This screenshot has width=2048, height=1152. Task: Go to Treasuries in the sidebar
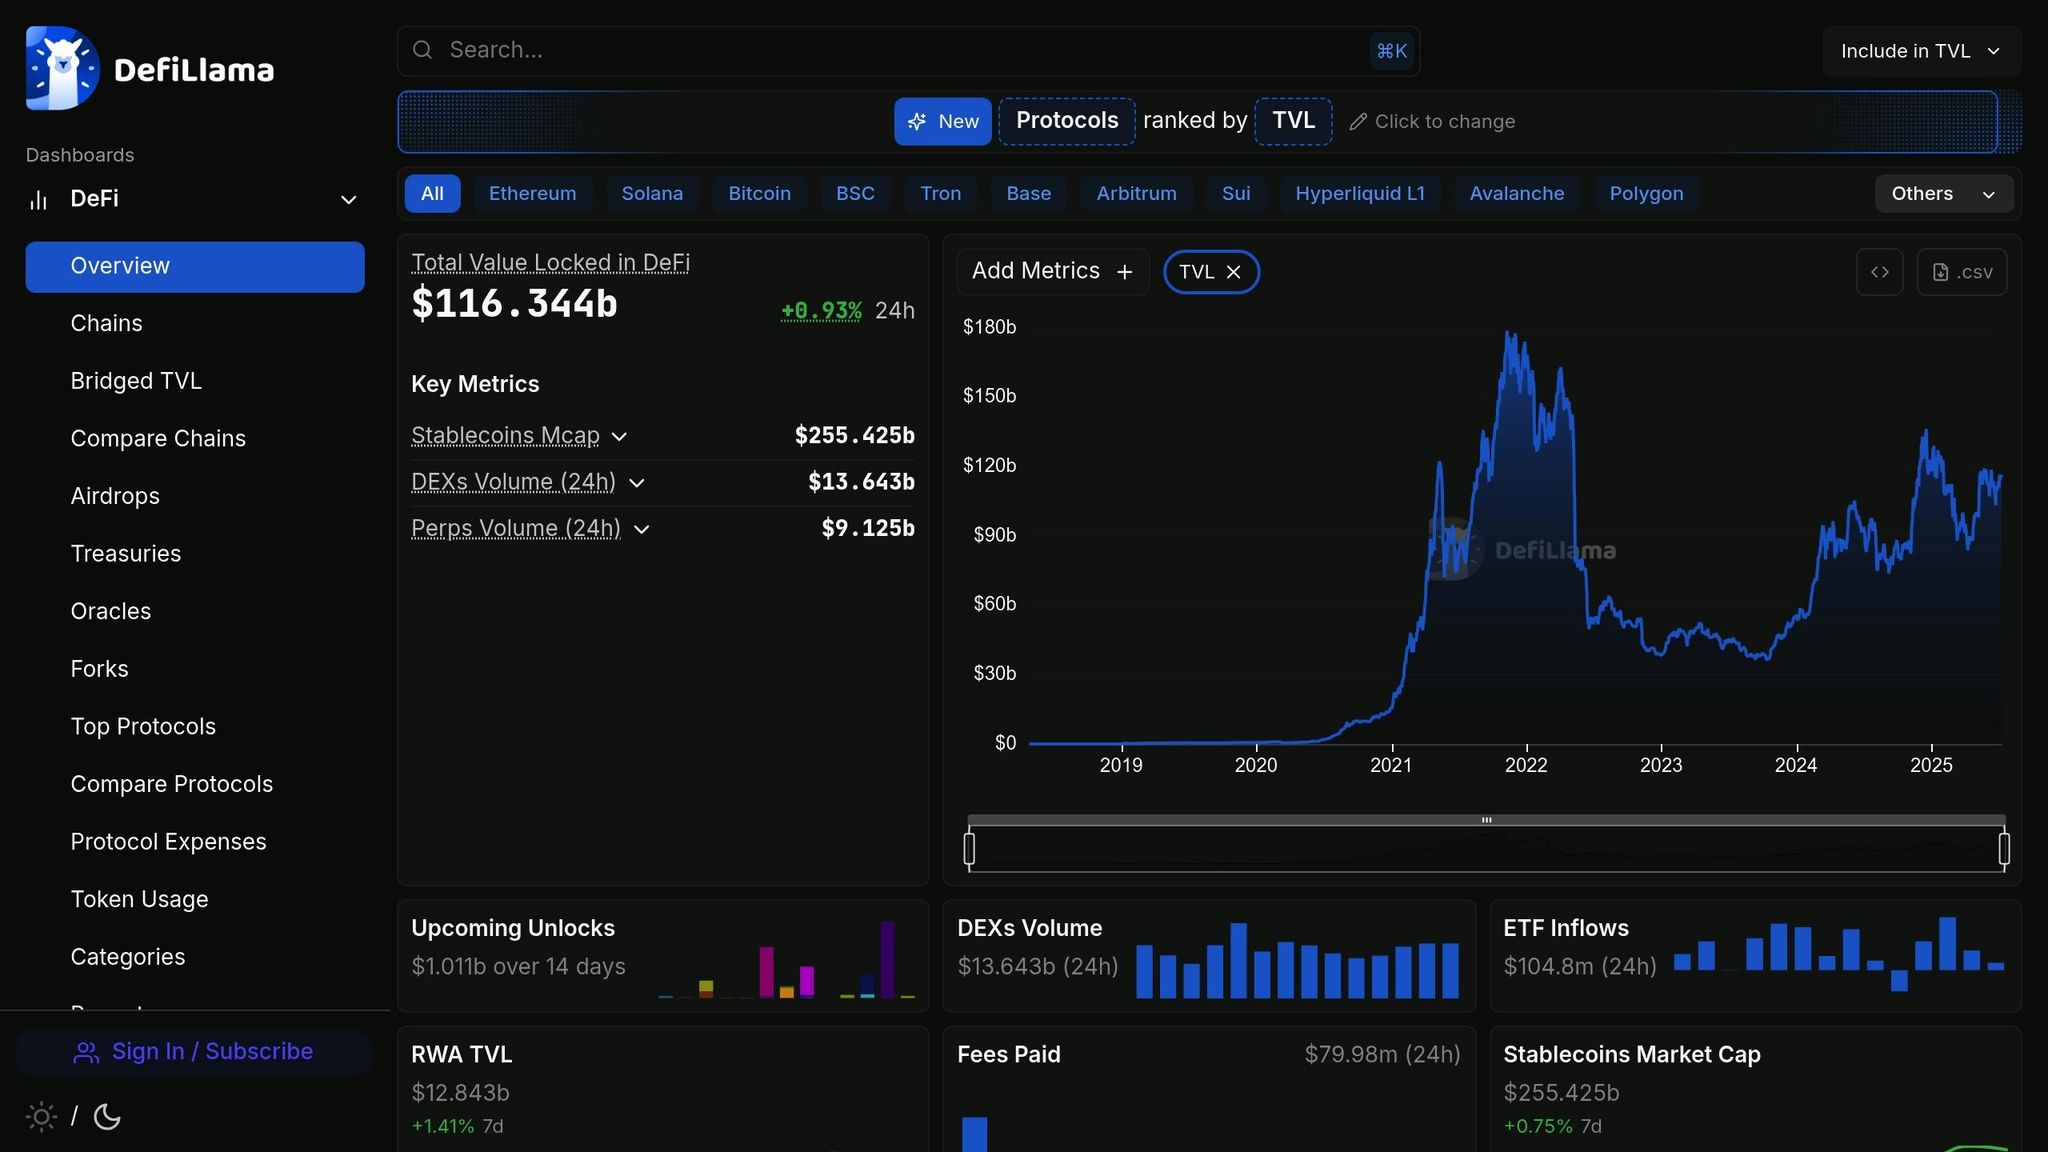(x=125, y=554)
